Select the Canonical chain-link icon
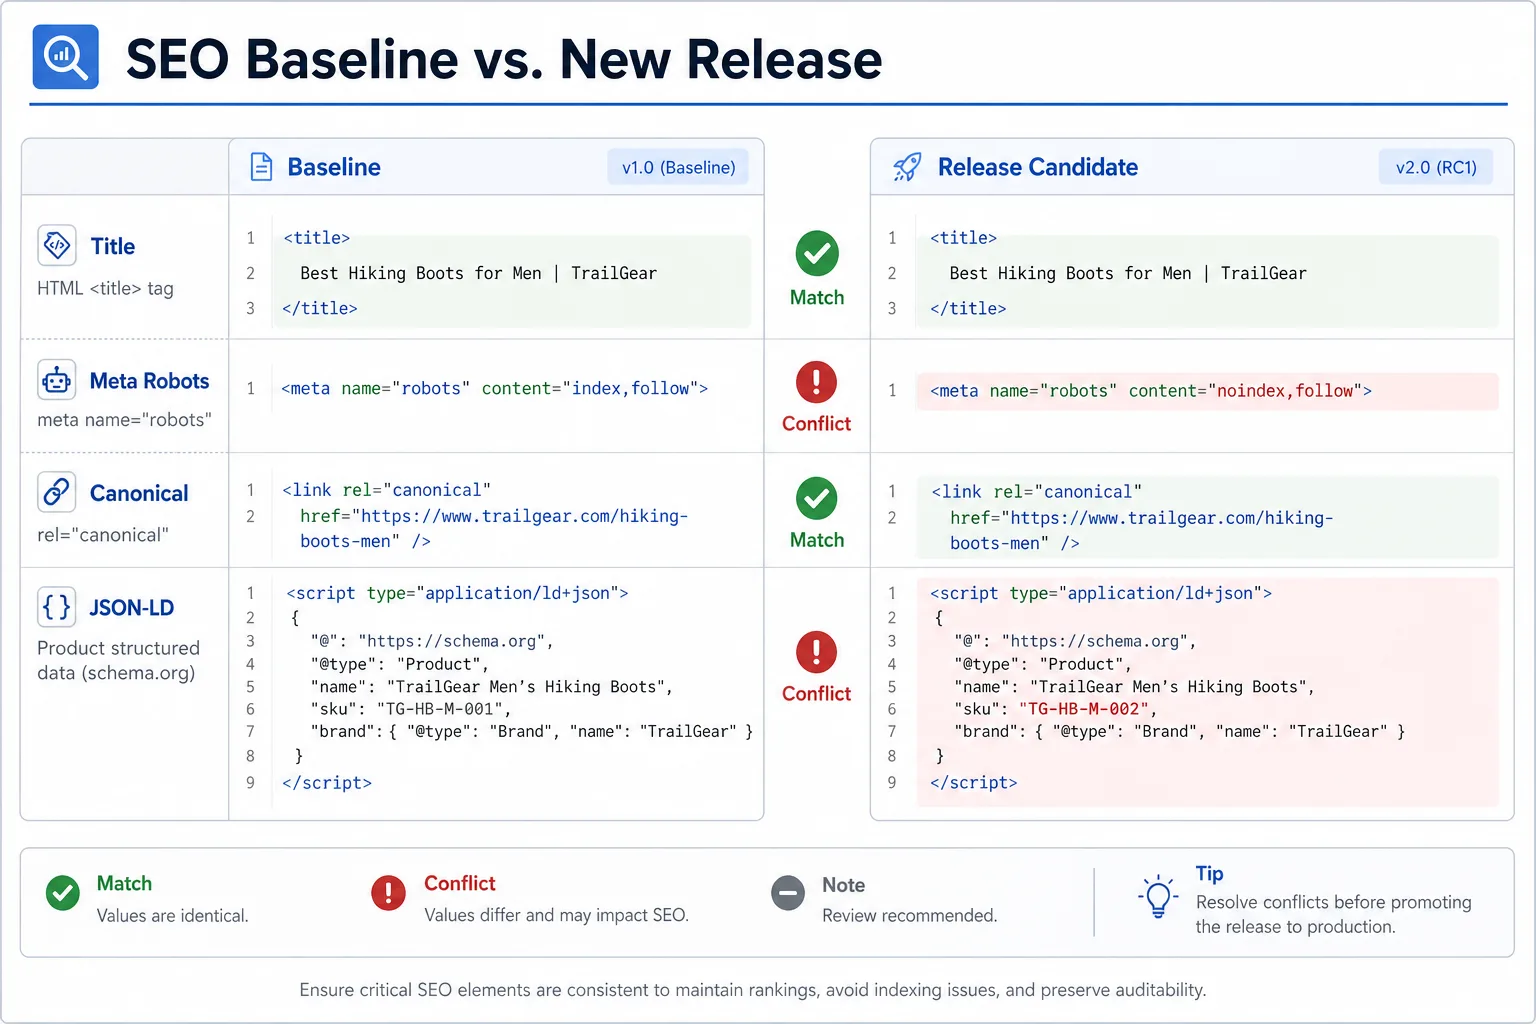The image size is (1536, 1024). pyautogui.click(x=56, y=492)
